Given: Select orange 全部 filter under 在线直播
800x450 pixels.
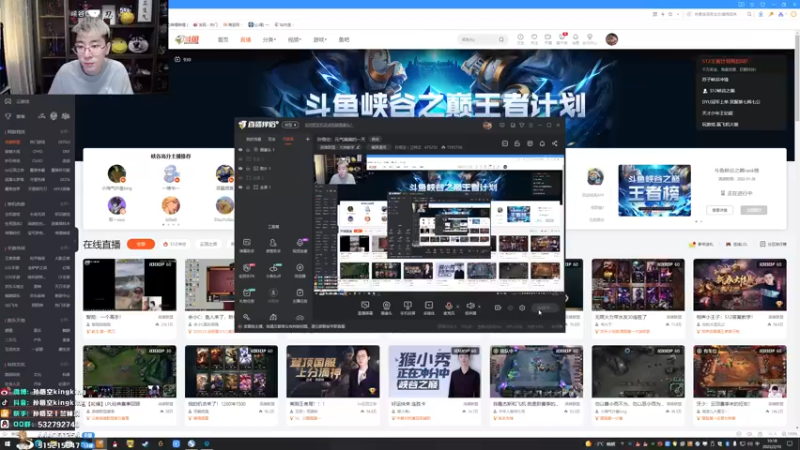Looking at the screenshot, I should (141, 244).
